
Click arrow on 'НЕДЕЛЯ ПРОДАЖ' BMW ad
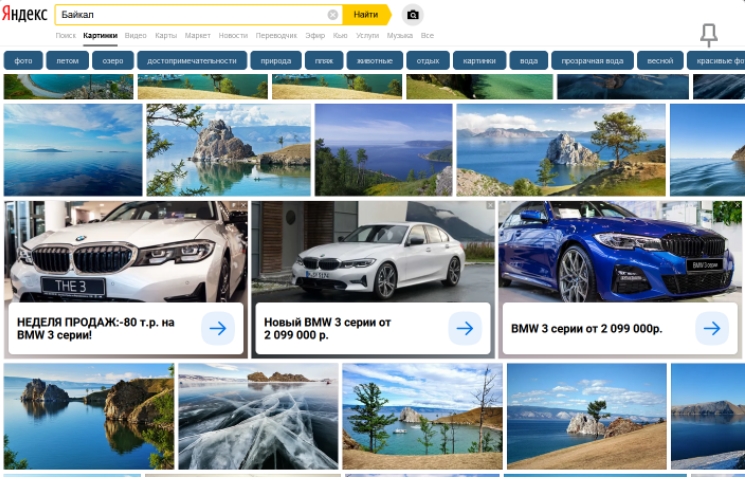click(218, 328)
